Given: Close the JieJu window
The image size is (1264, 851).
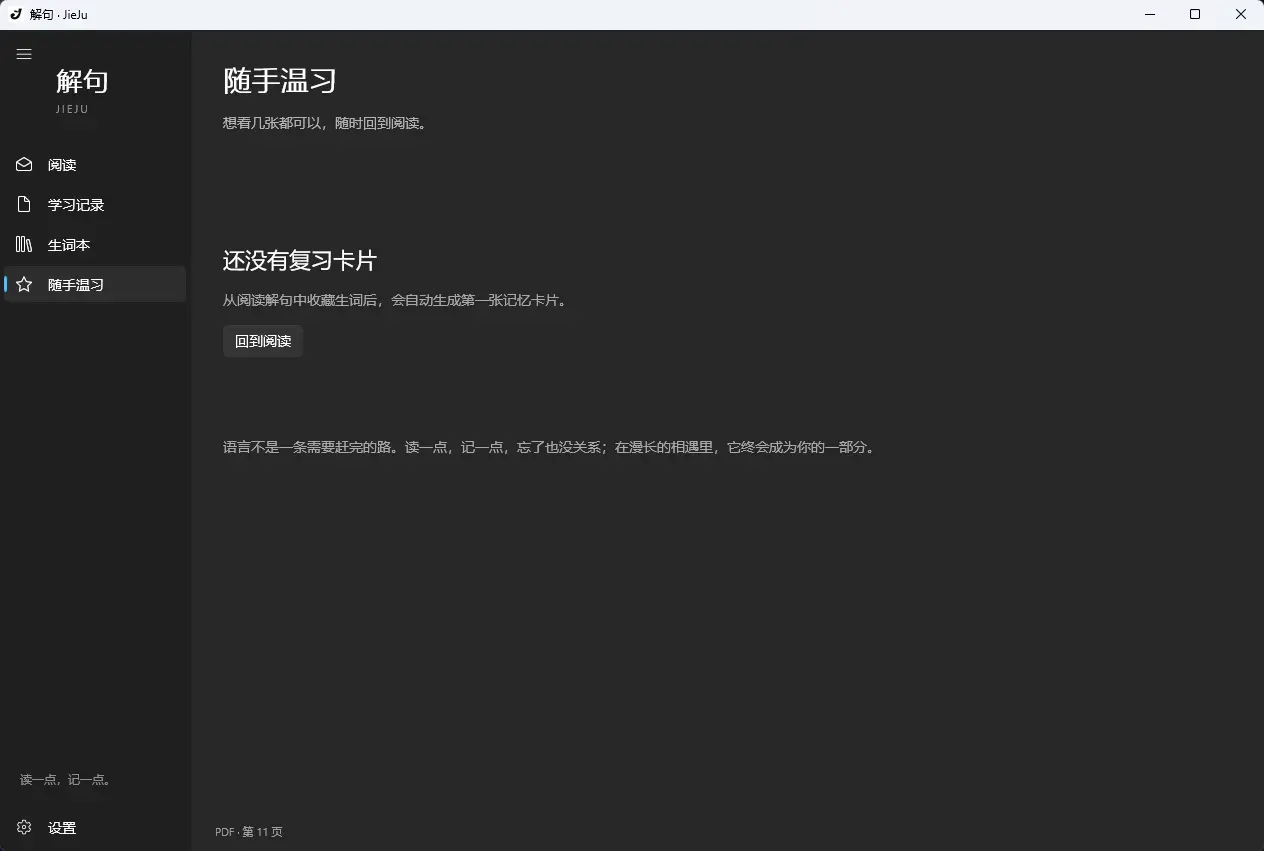Looking at the screenshot, I should point(1241,14).
